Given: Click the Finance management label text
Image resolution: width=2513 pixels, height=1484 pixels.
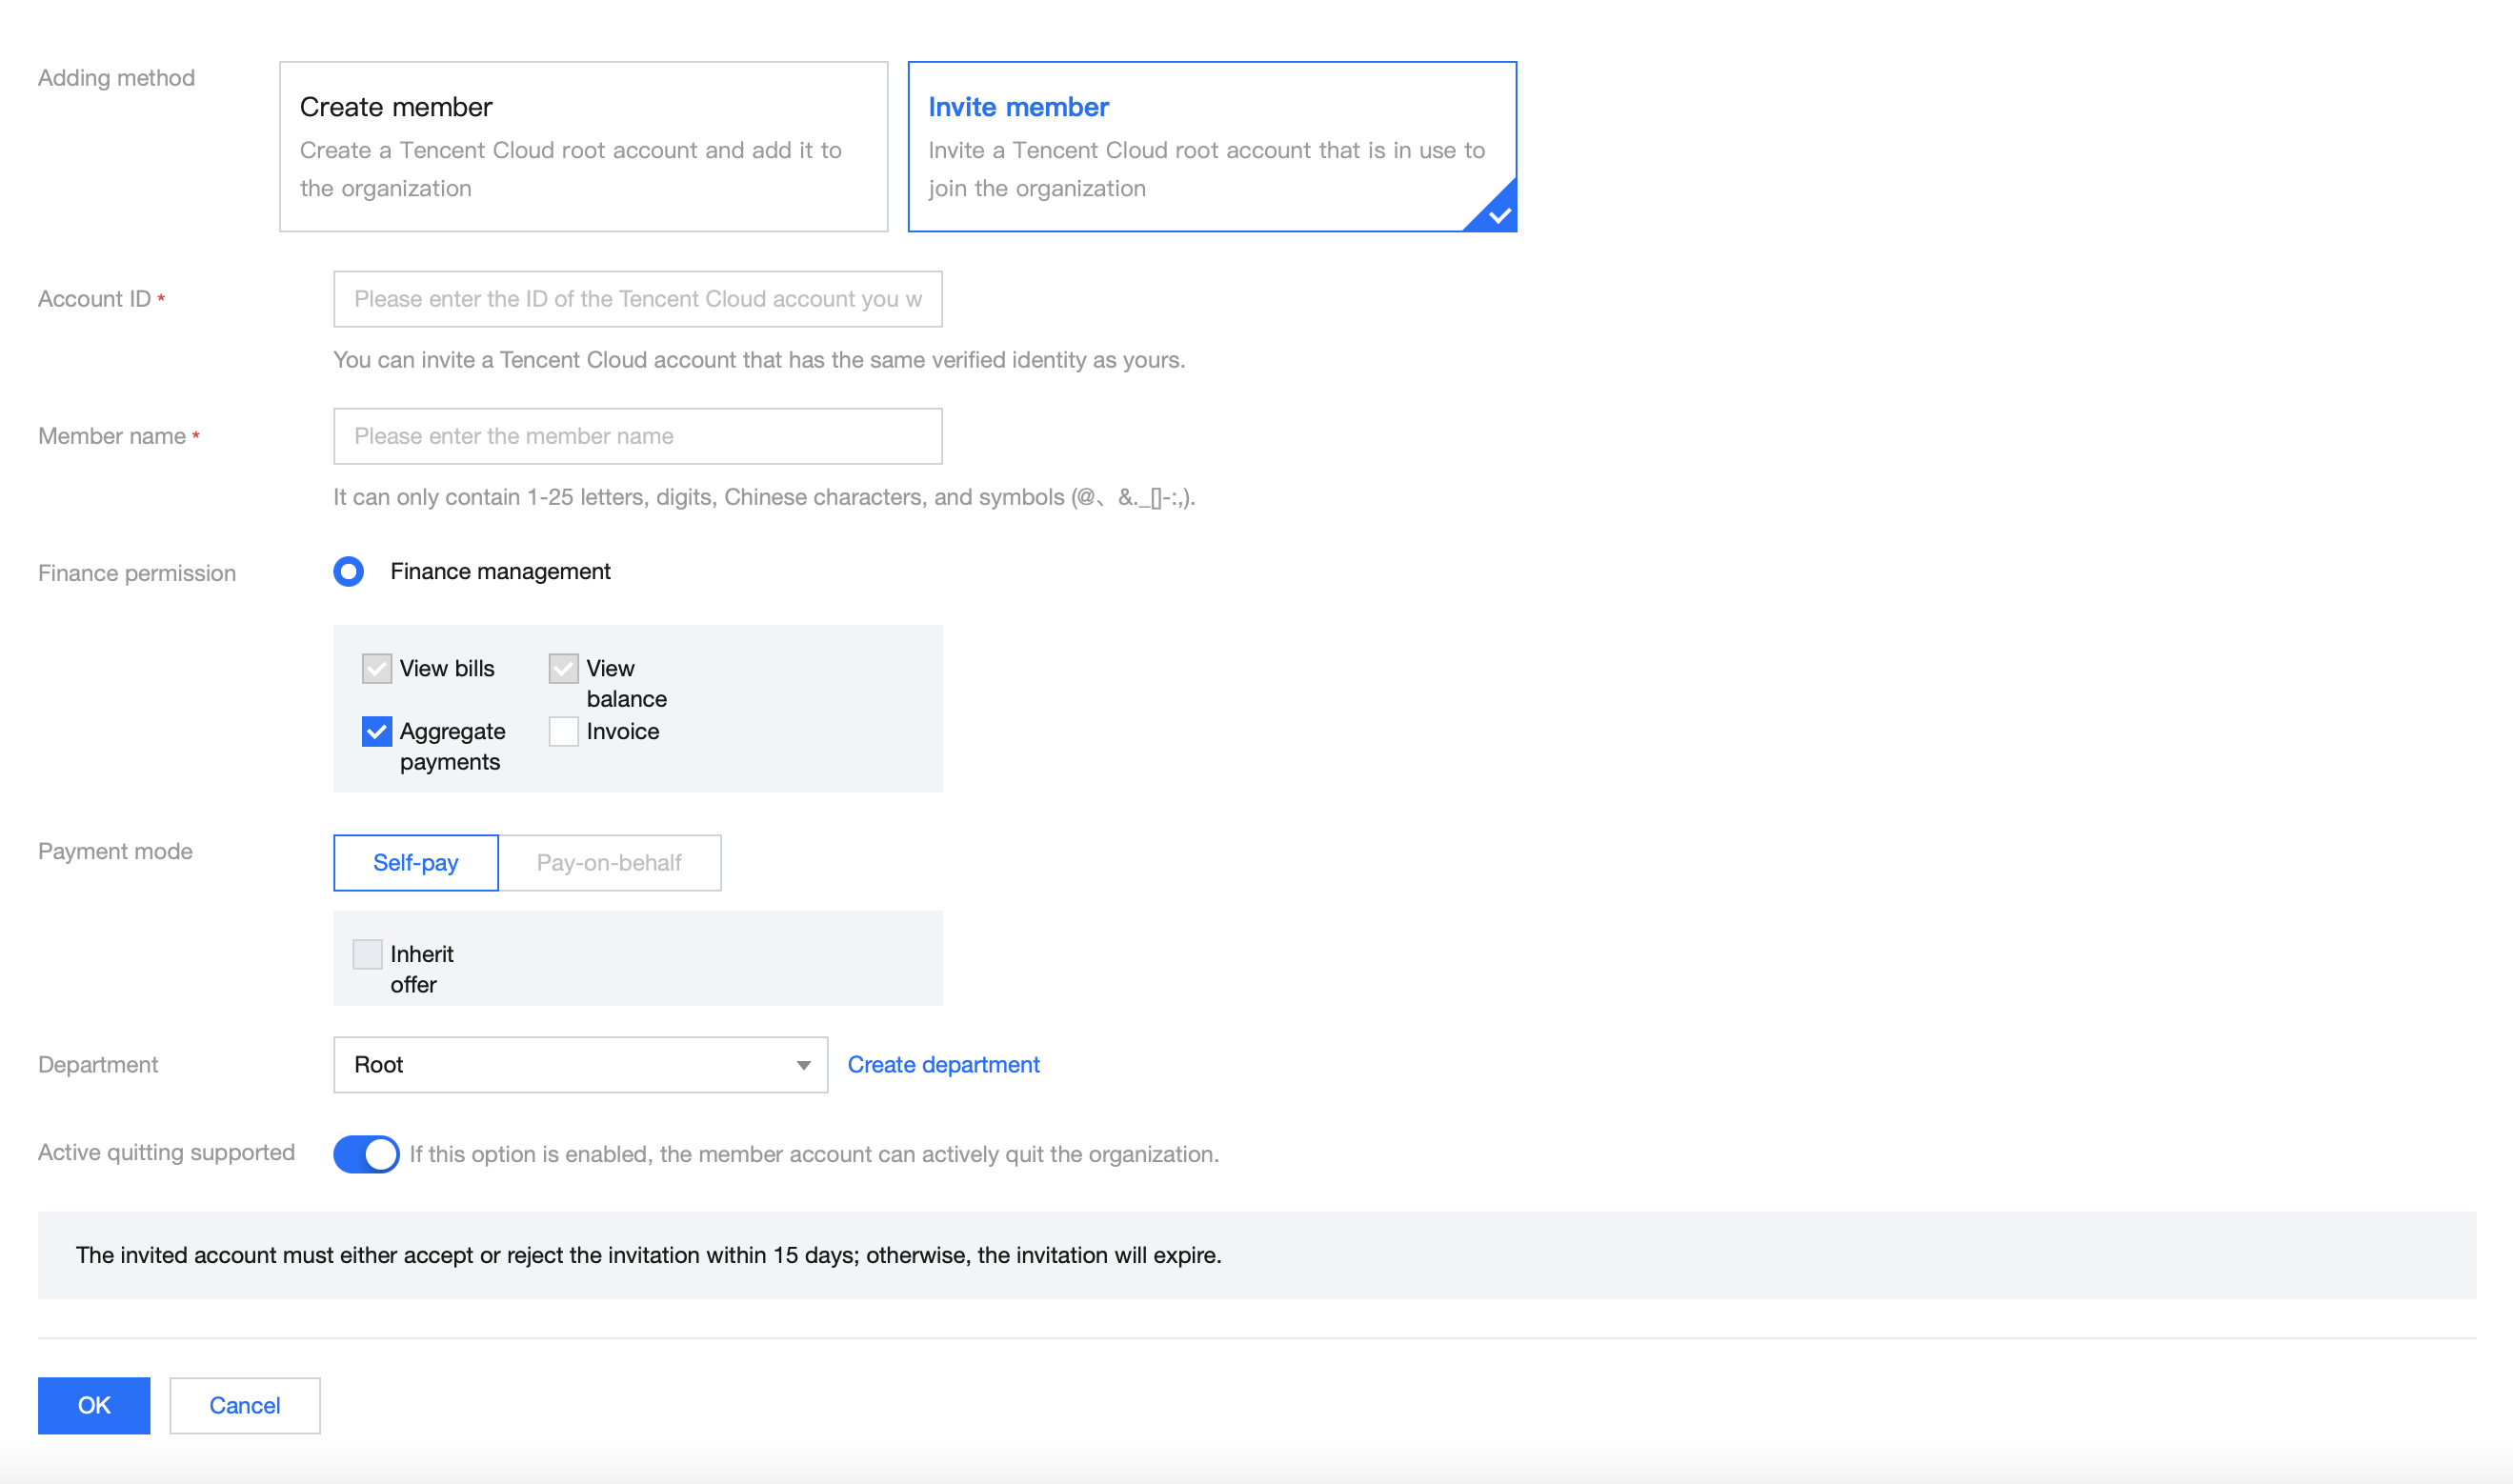Looking at the screenshot, I should 500,572.
